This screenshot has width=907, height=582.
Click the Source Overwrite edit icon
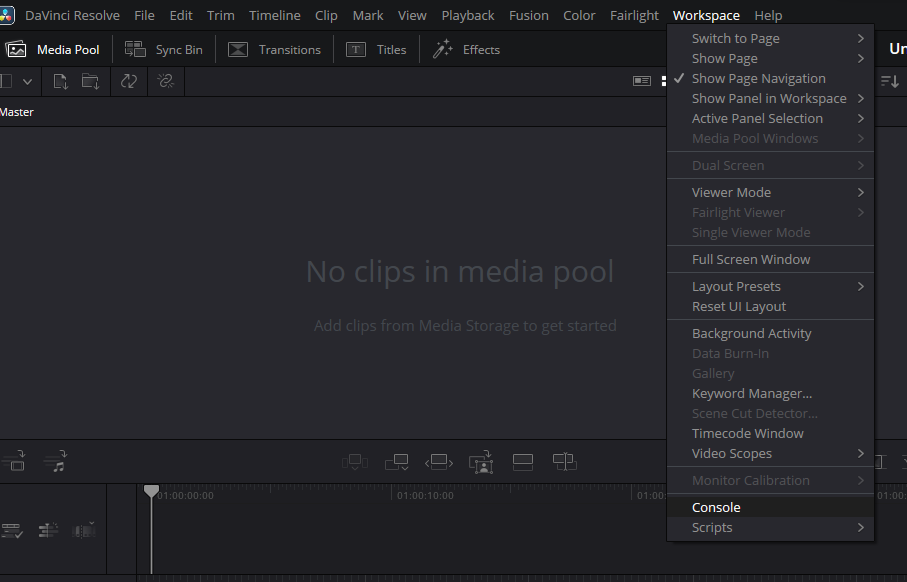564,462
